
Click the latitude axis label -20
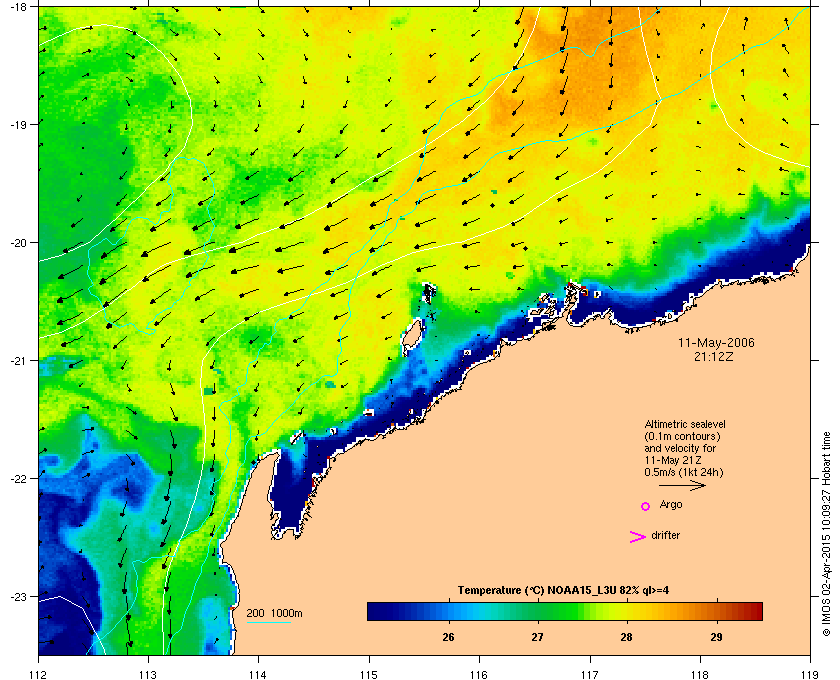pos(18,243)
